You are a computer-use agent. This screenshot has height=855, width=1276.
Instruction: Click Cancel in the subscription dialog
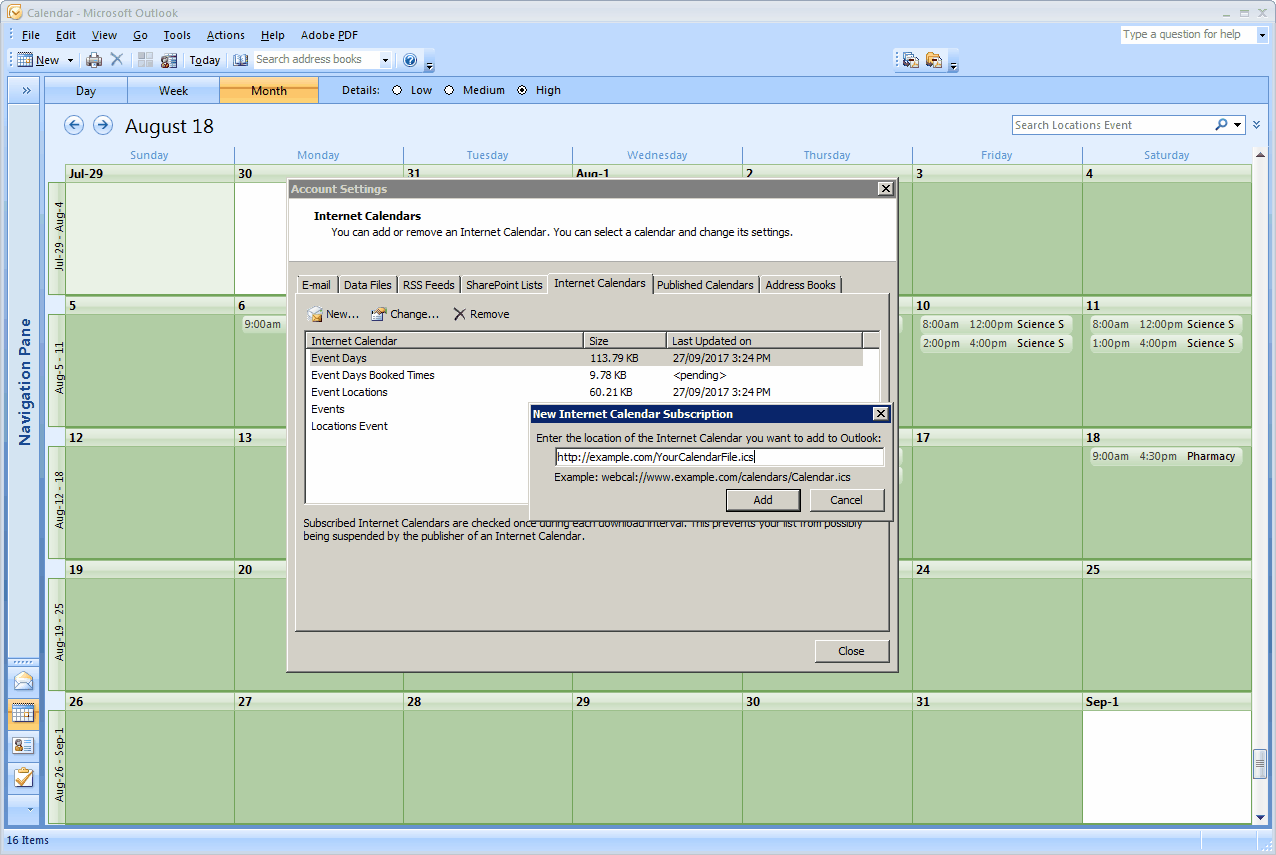[846, 500]
